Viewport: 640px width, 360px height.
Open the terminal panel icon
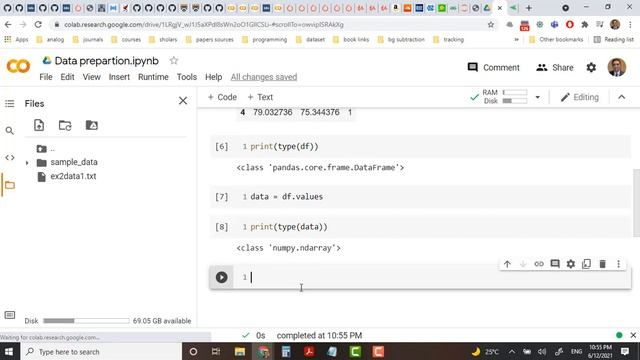9,315
